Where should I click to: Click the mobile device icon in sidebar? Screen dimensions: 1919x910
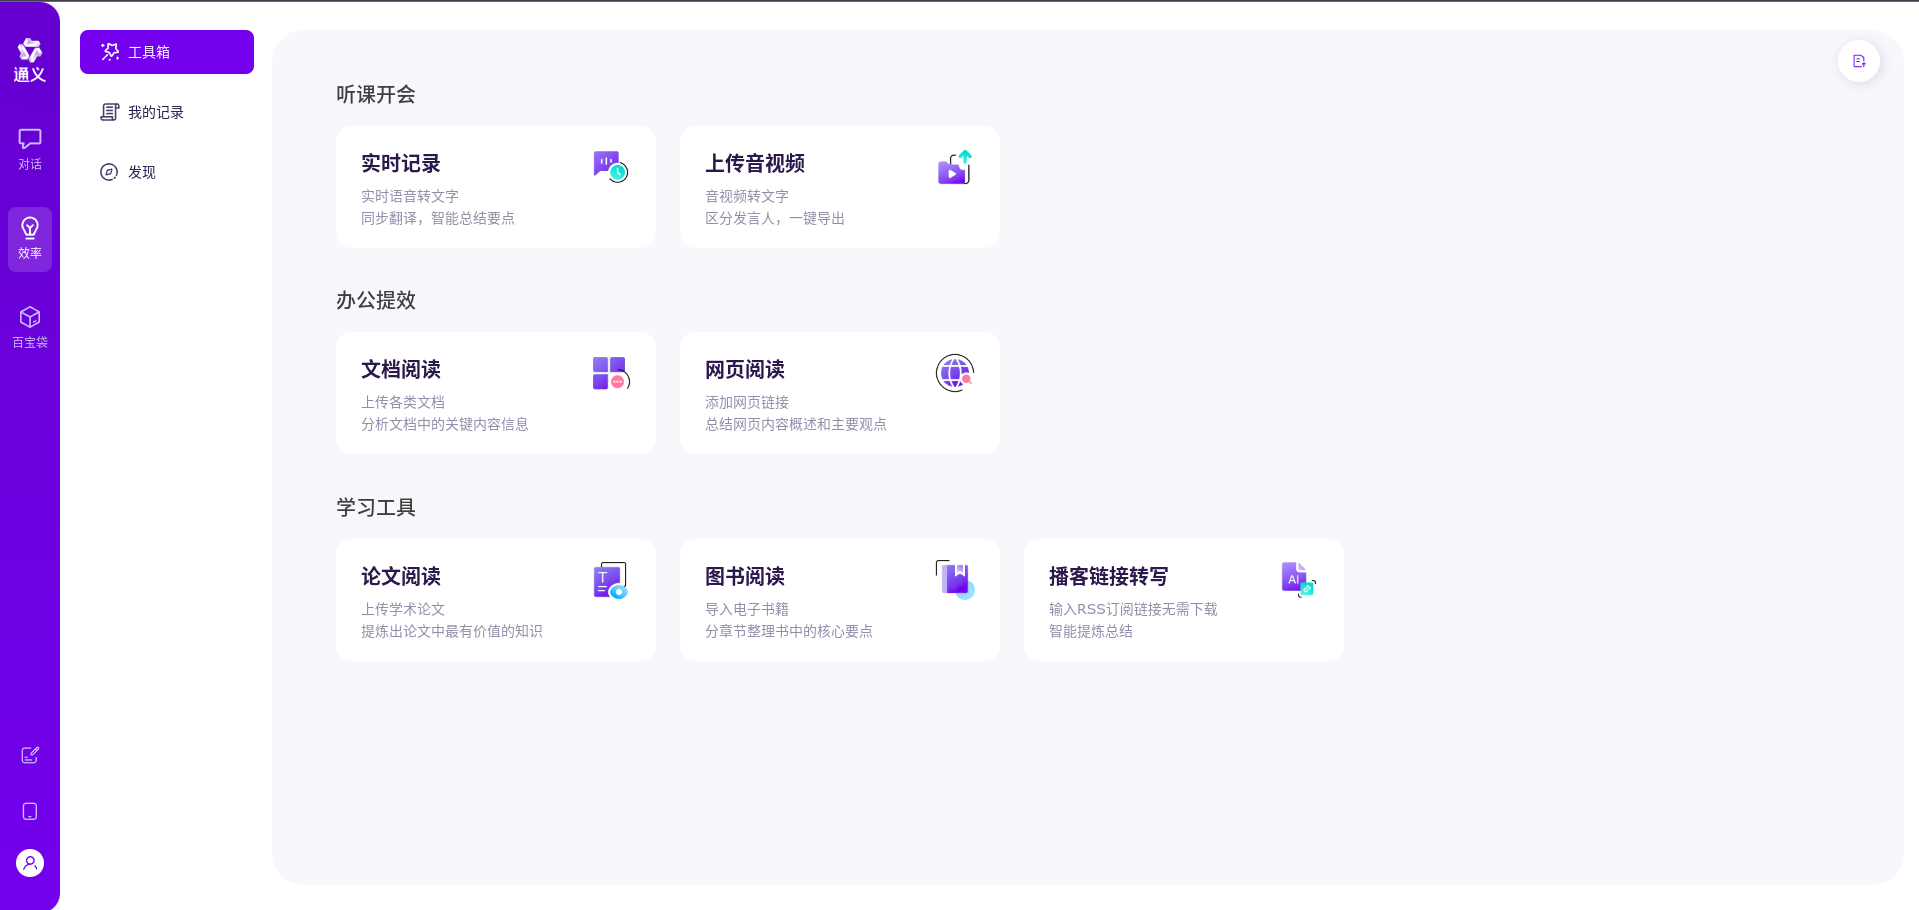coord(30,811)
